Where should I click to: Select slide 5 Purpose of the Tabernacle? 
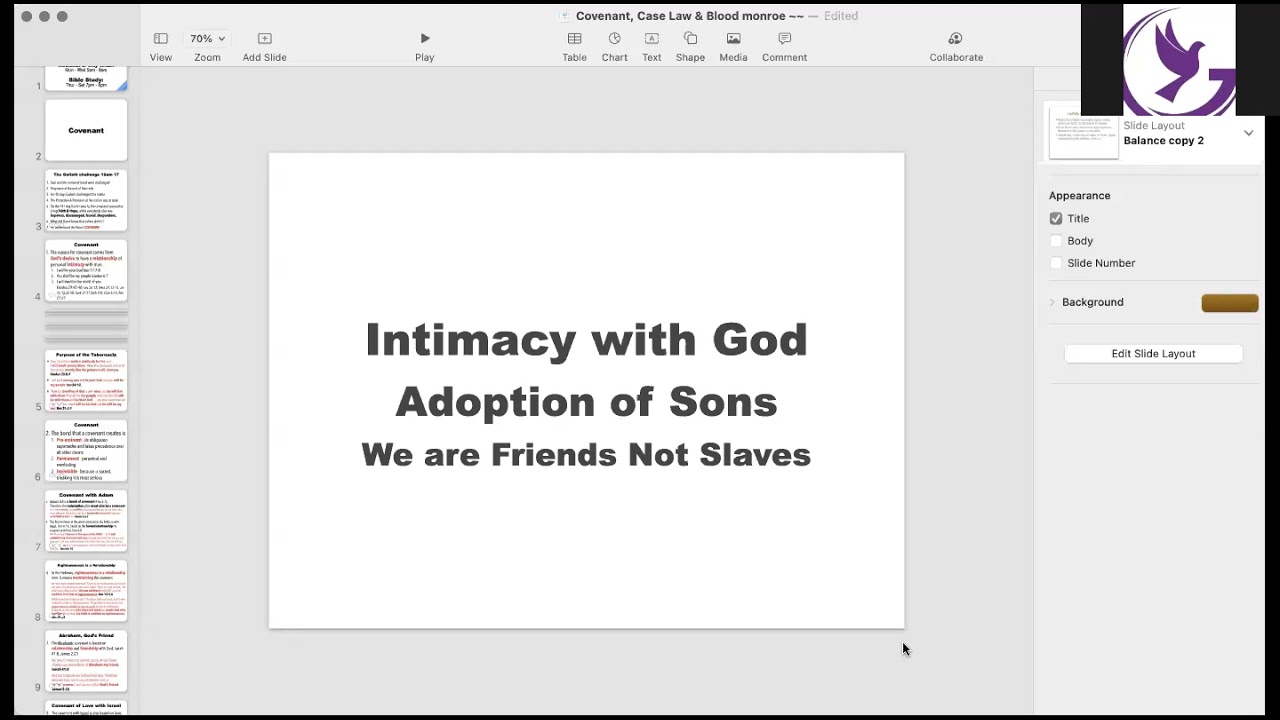(86, 380)
